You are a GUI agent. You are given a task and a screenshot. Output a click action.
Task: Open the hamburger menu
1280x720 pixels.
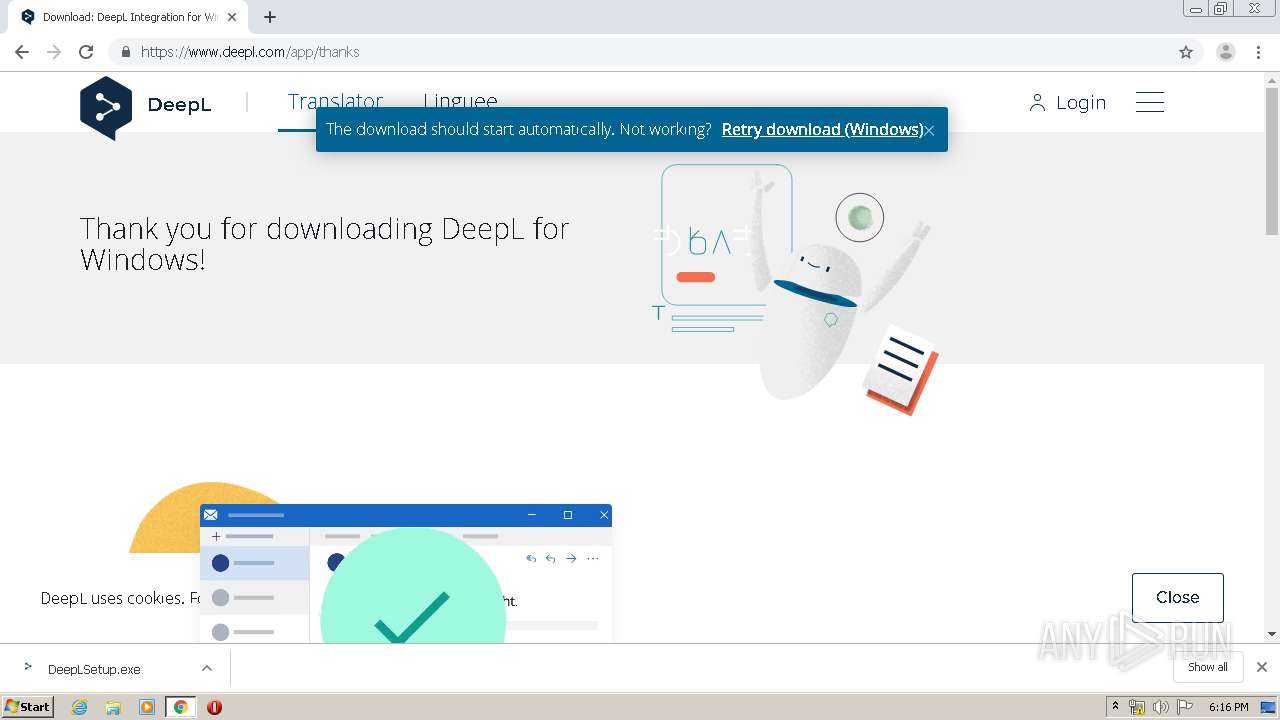(x=1150, y=102)
